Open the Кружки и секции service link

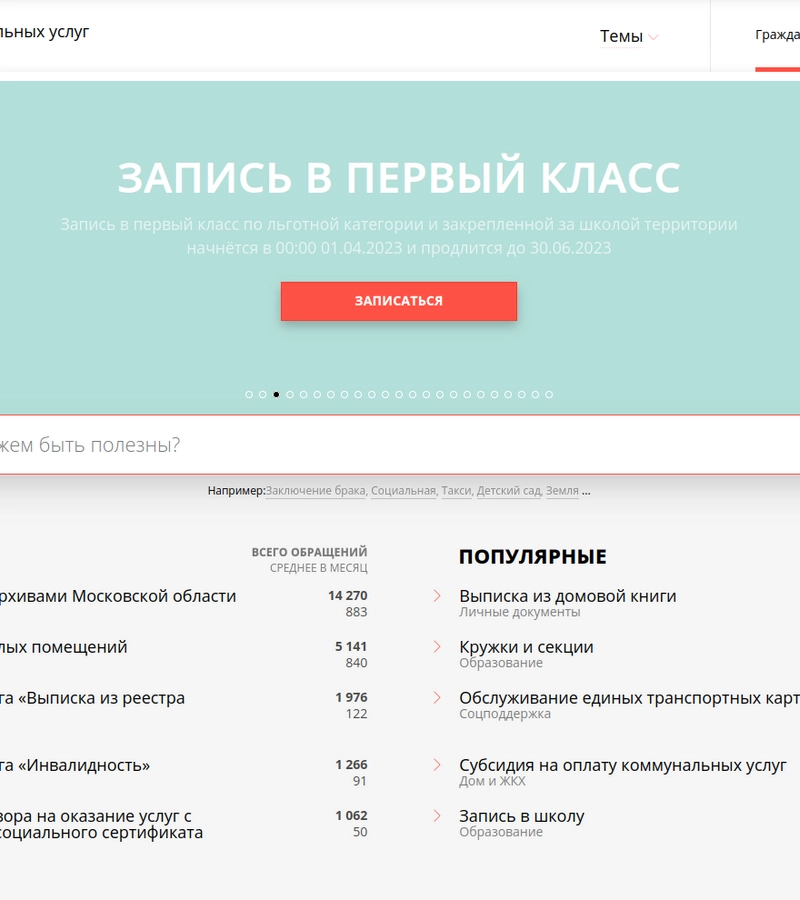point(526,647)
